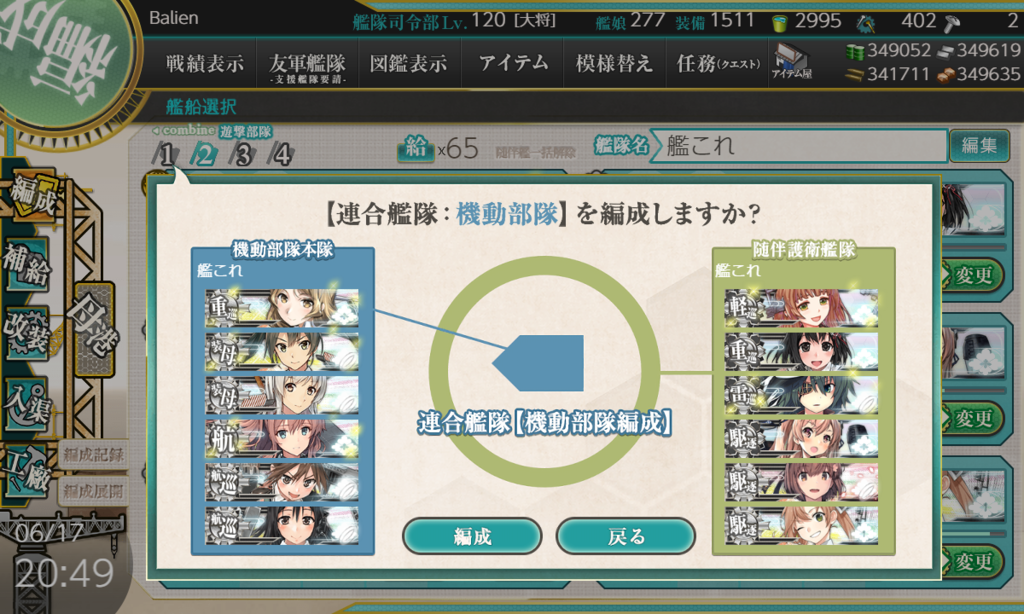Click the 給 bulk resupply icon
This screenshot has height=614, width=1024.
pyautogui.click(x=417, y=149)
